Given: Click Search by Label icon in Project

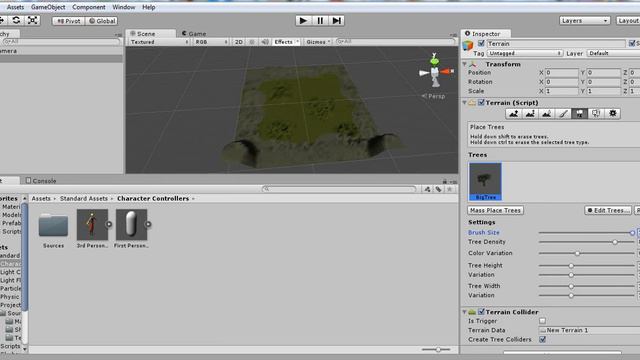Looking at the screenshot, I should point(438,189).
